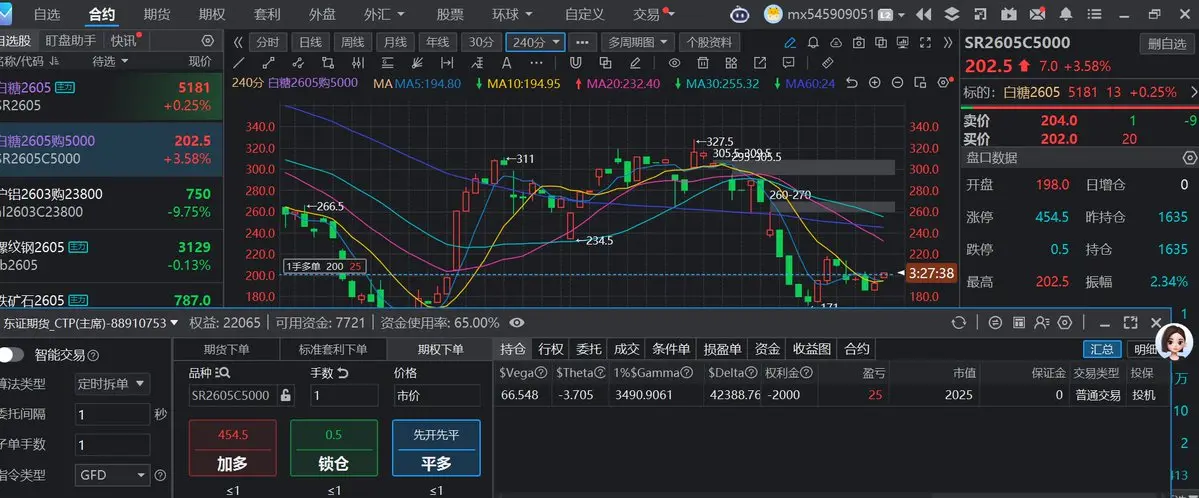Select 沪铝2603购23800 in watchlist
Image resolution: width=1199 pixels, height=498 pixels.
coord(111,203)
